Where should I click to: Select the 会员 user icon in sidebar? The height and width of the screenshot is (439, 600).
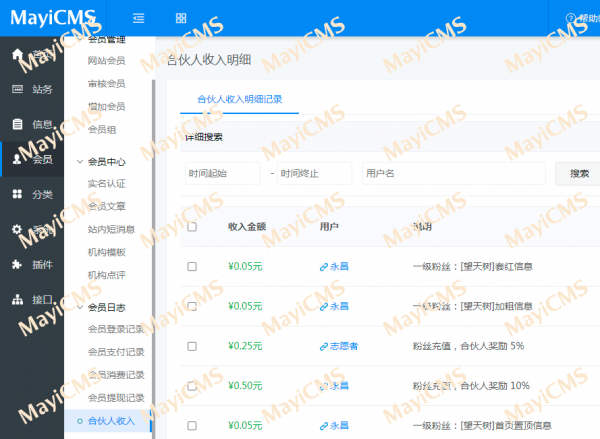17,159
